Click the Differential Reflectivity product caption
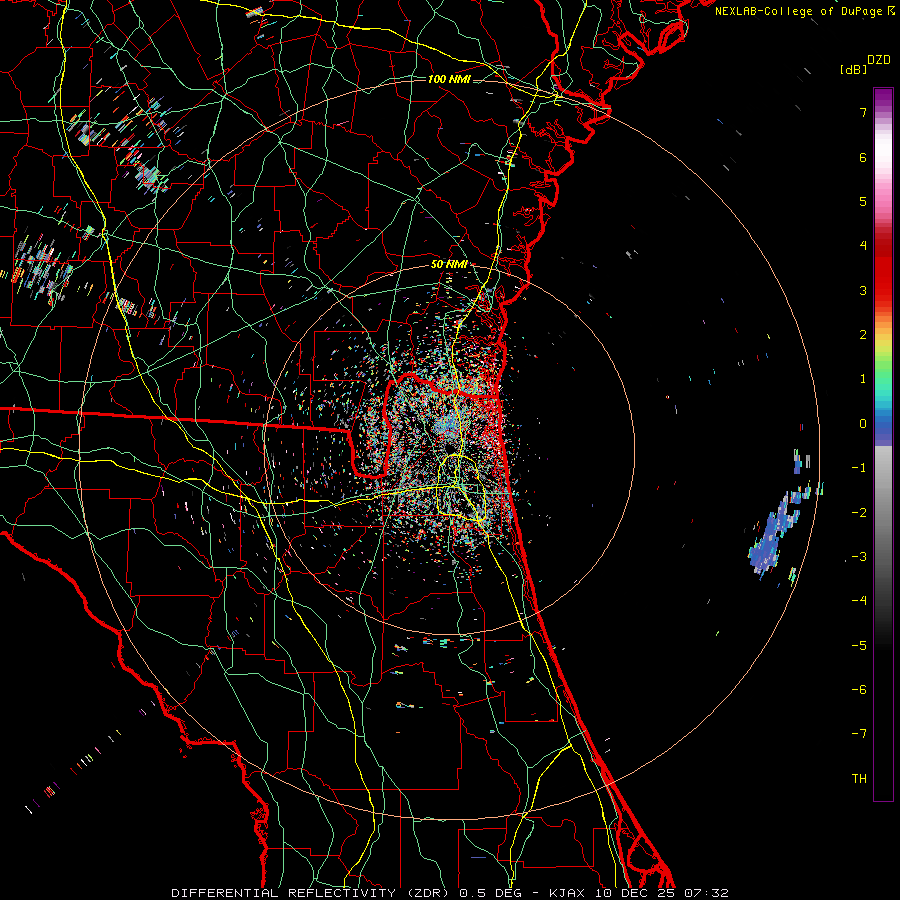900x900 pixels. pos(449,893)
